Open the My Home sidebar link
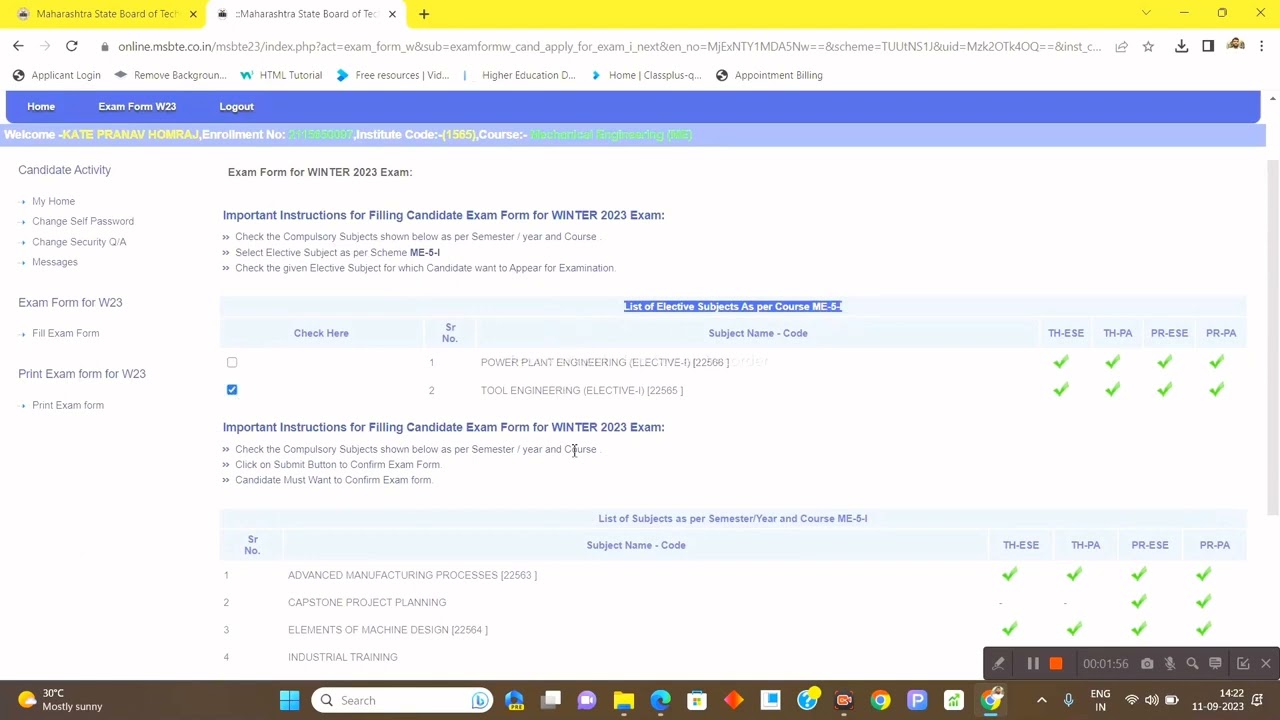 point(53,201)
